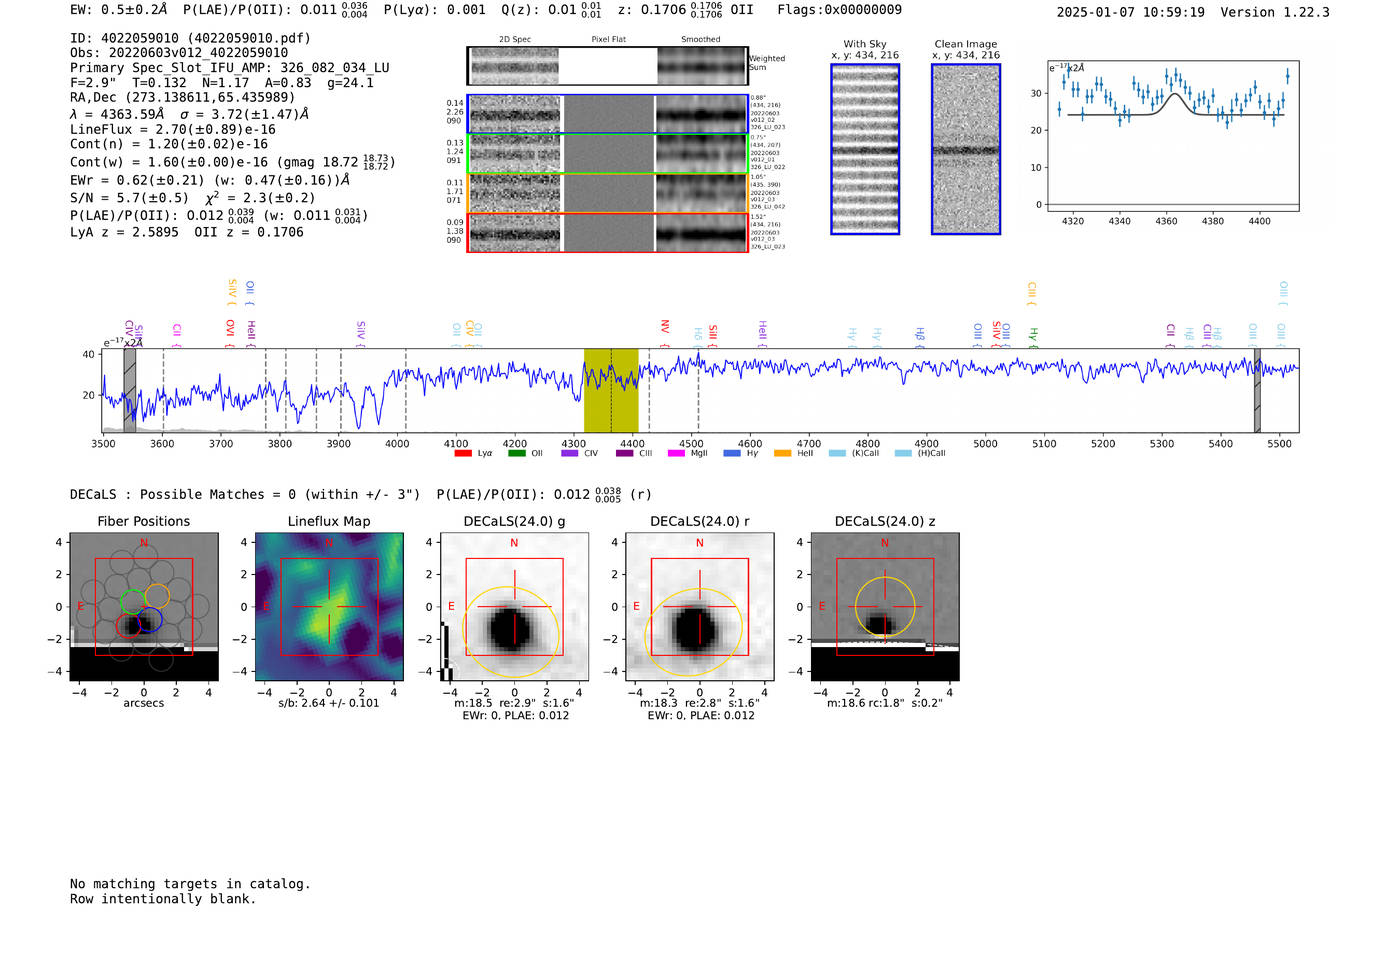1400x953 pixels.
Task: Click the 2D Spec column header
Action: point(515,40)
